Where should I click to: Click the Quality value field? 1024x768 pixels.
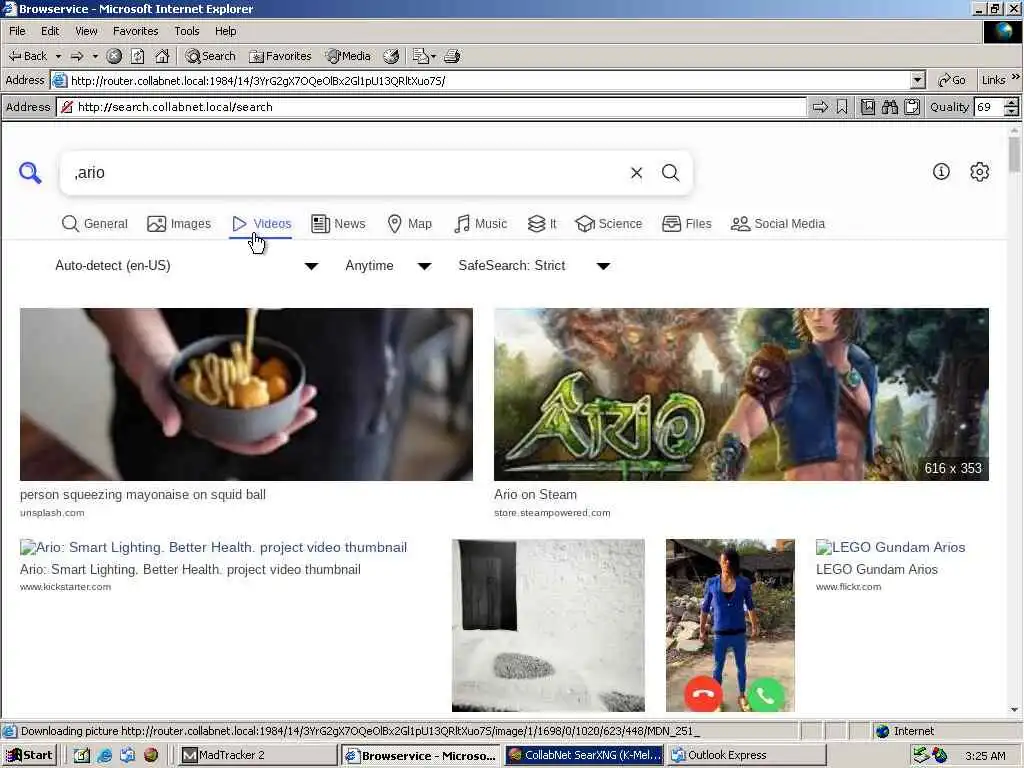(988, 107)
